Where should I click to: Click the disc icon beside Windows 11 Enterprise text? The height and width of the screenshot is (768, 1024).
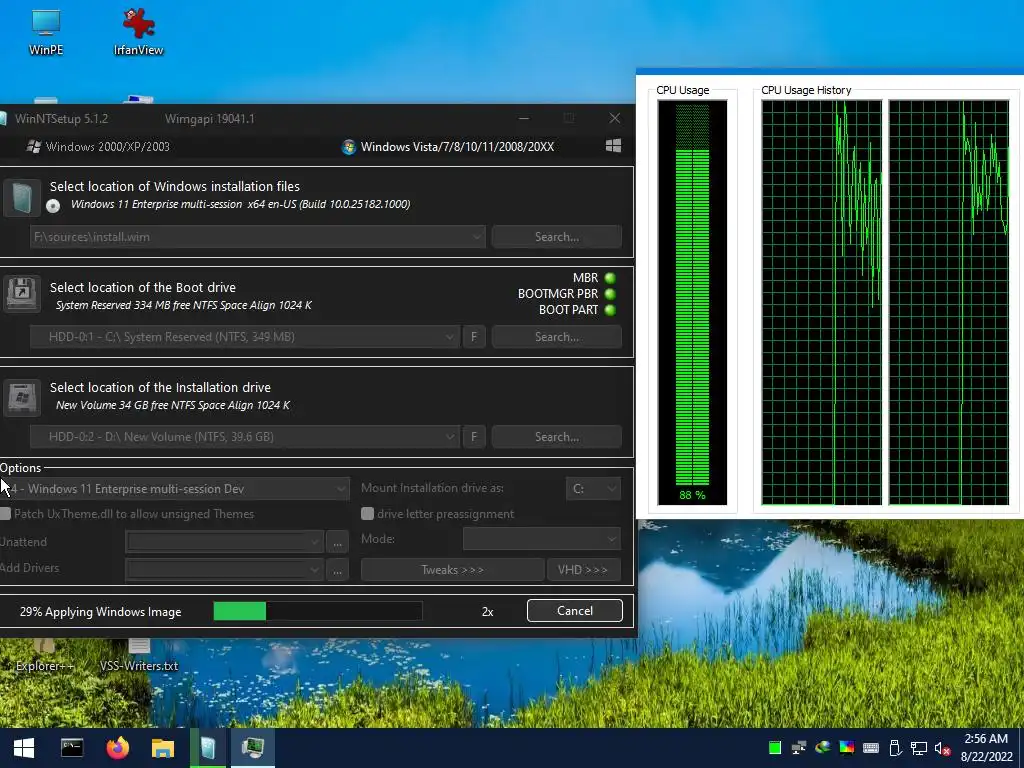pos(53,206)
